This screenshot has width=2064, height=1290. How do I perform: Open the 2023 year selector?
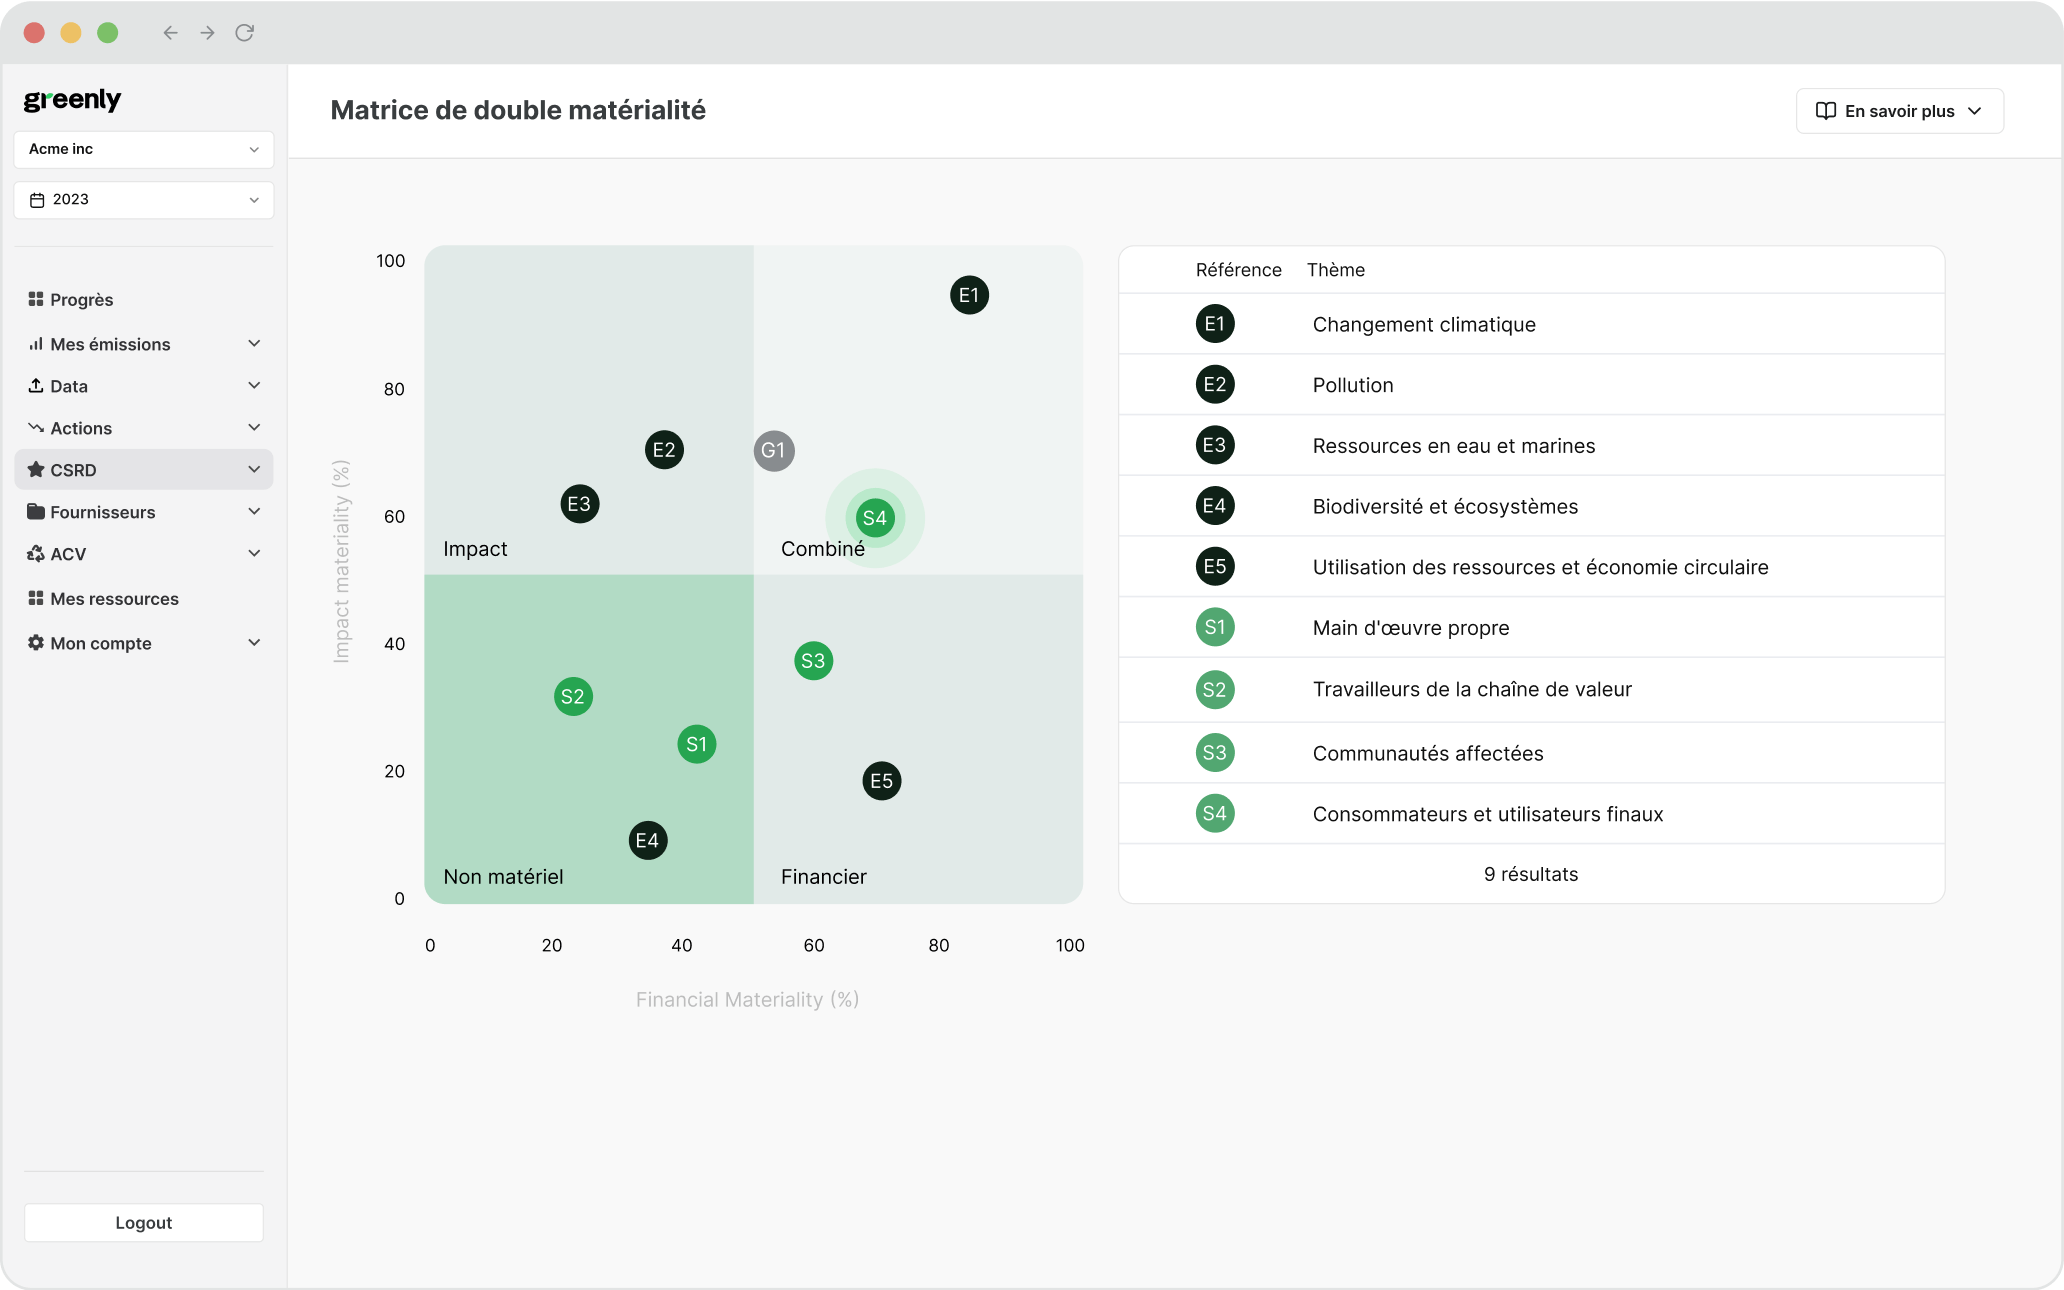pos(144,198)
